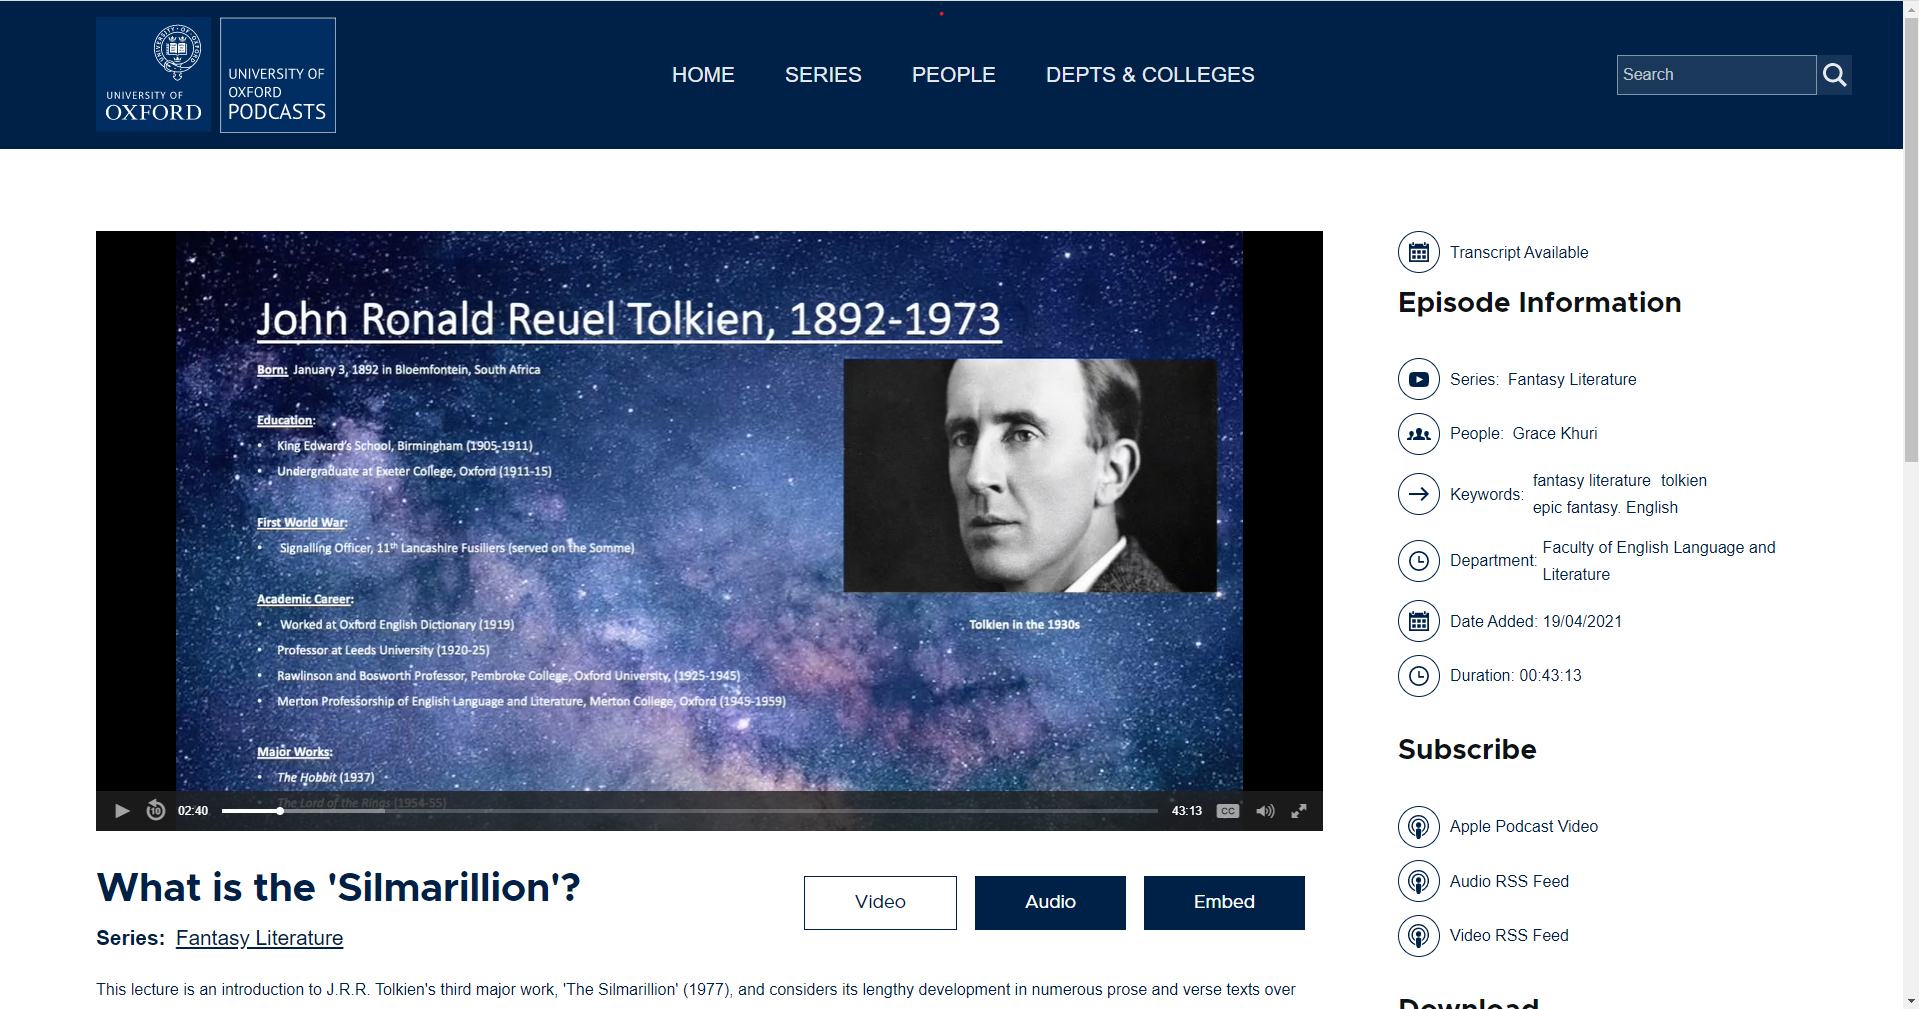Click the rewind 10 seconds icon

pos(156,811)
